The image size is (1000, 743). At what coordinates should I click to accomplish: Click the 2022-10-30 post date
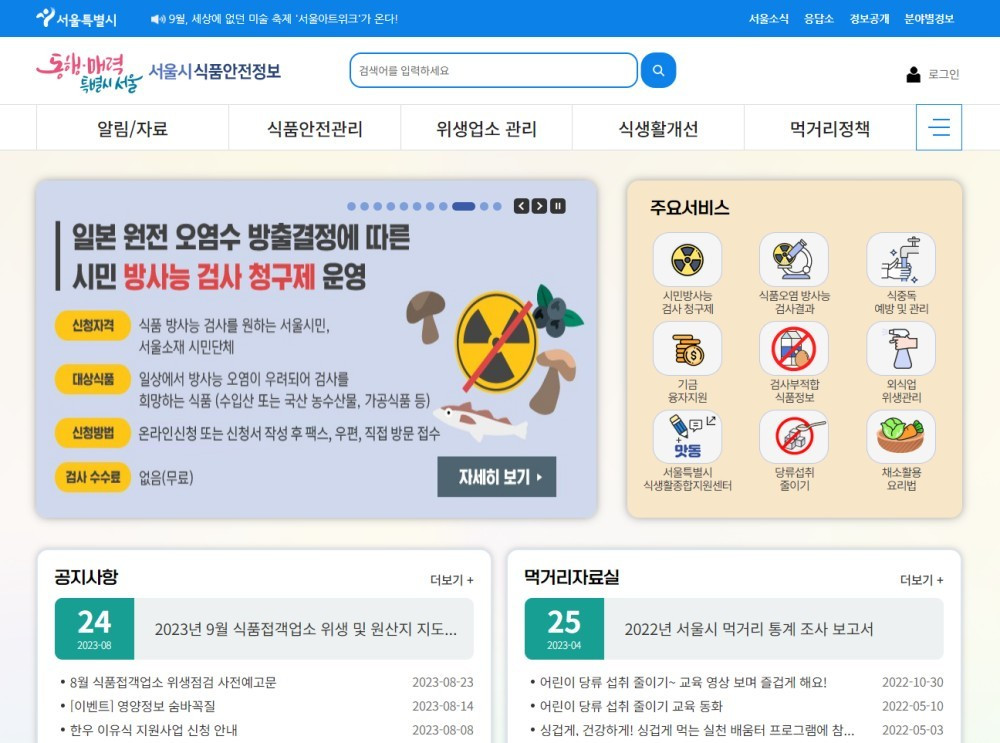(913, 682)
